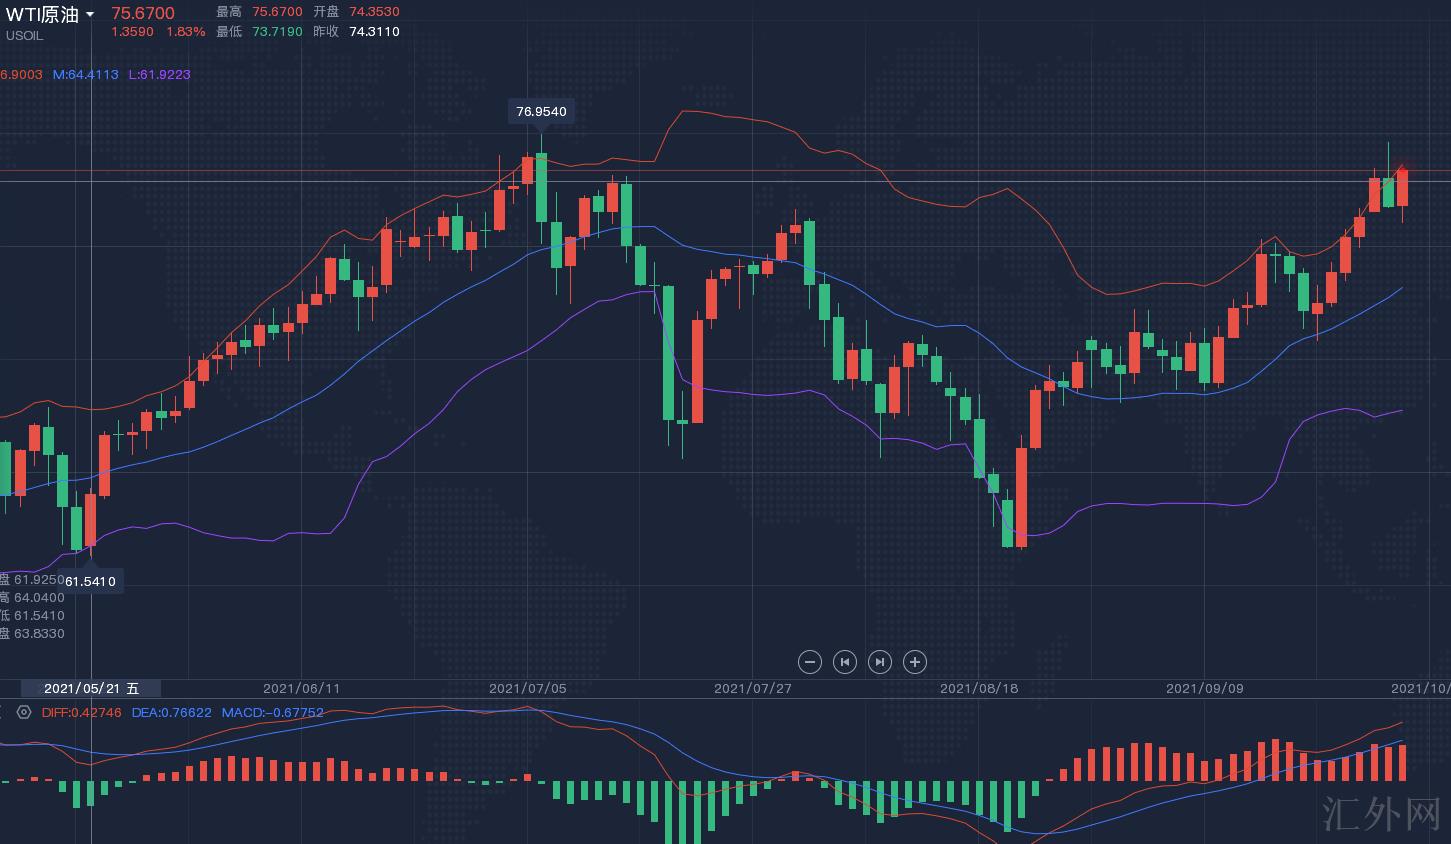Image resolution: width=1451 pixels, height=844 pixels.
Task: Click the WTI原油 instrument name
Action: pos(42,14)
